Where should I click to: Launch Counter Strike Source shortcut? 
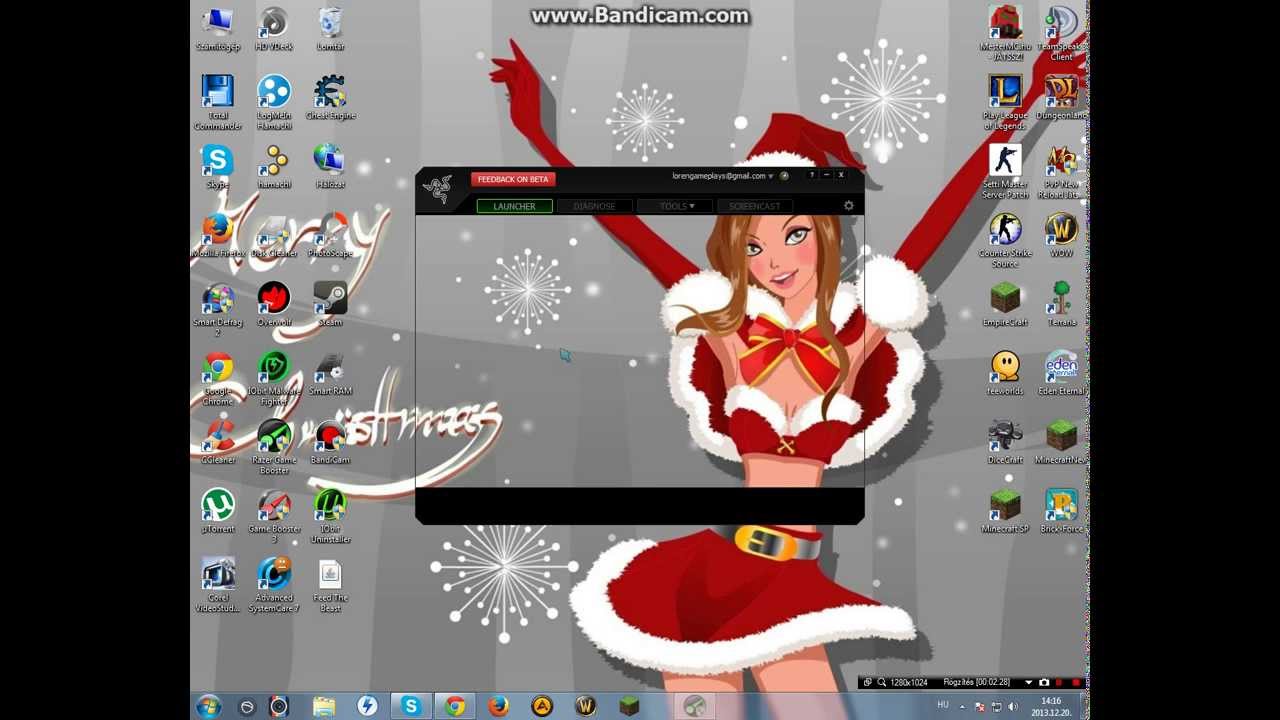(1005, 241)
